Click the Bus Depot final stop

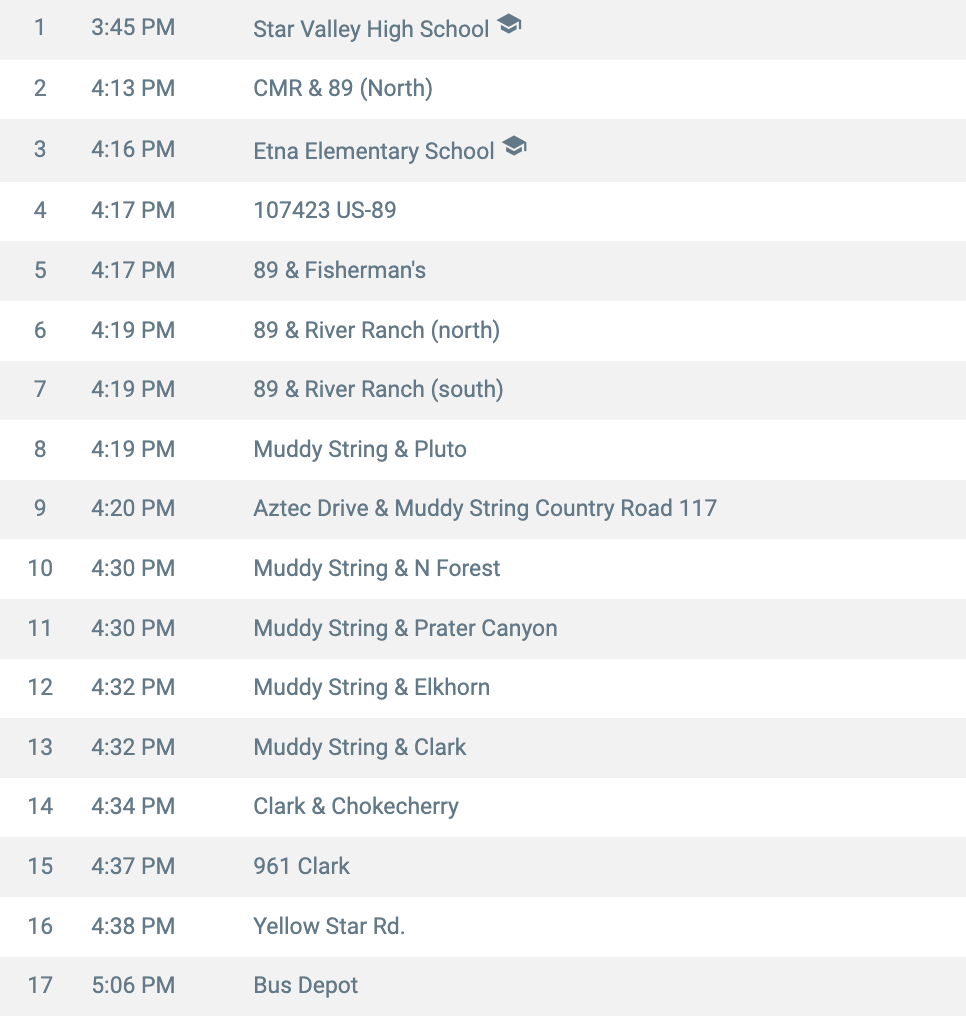tap(306, 985)
